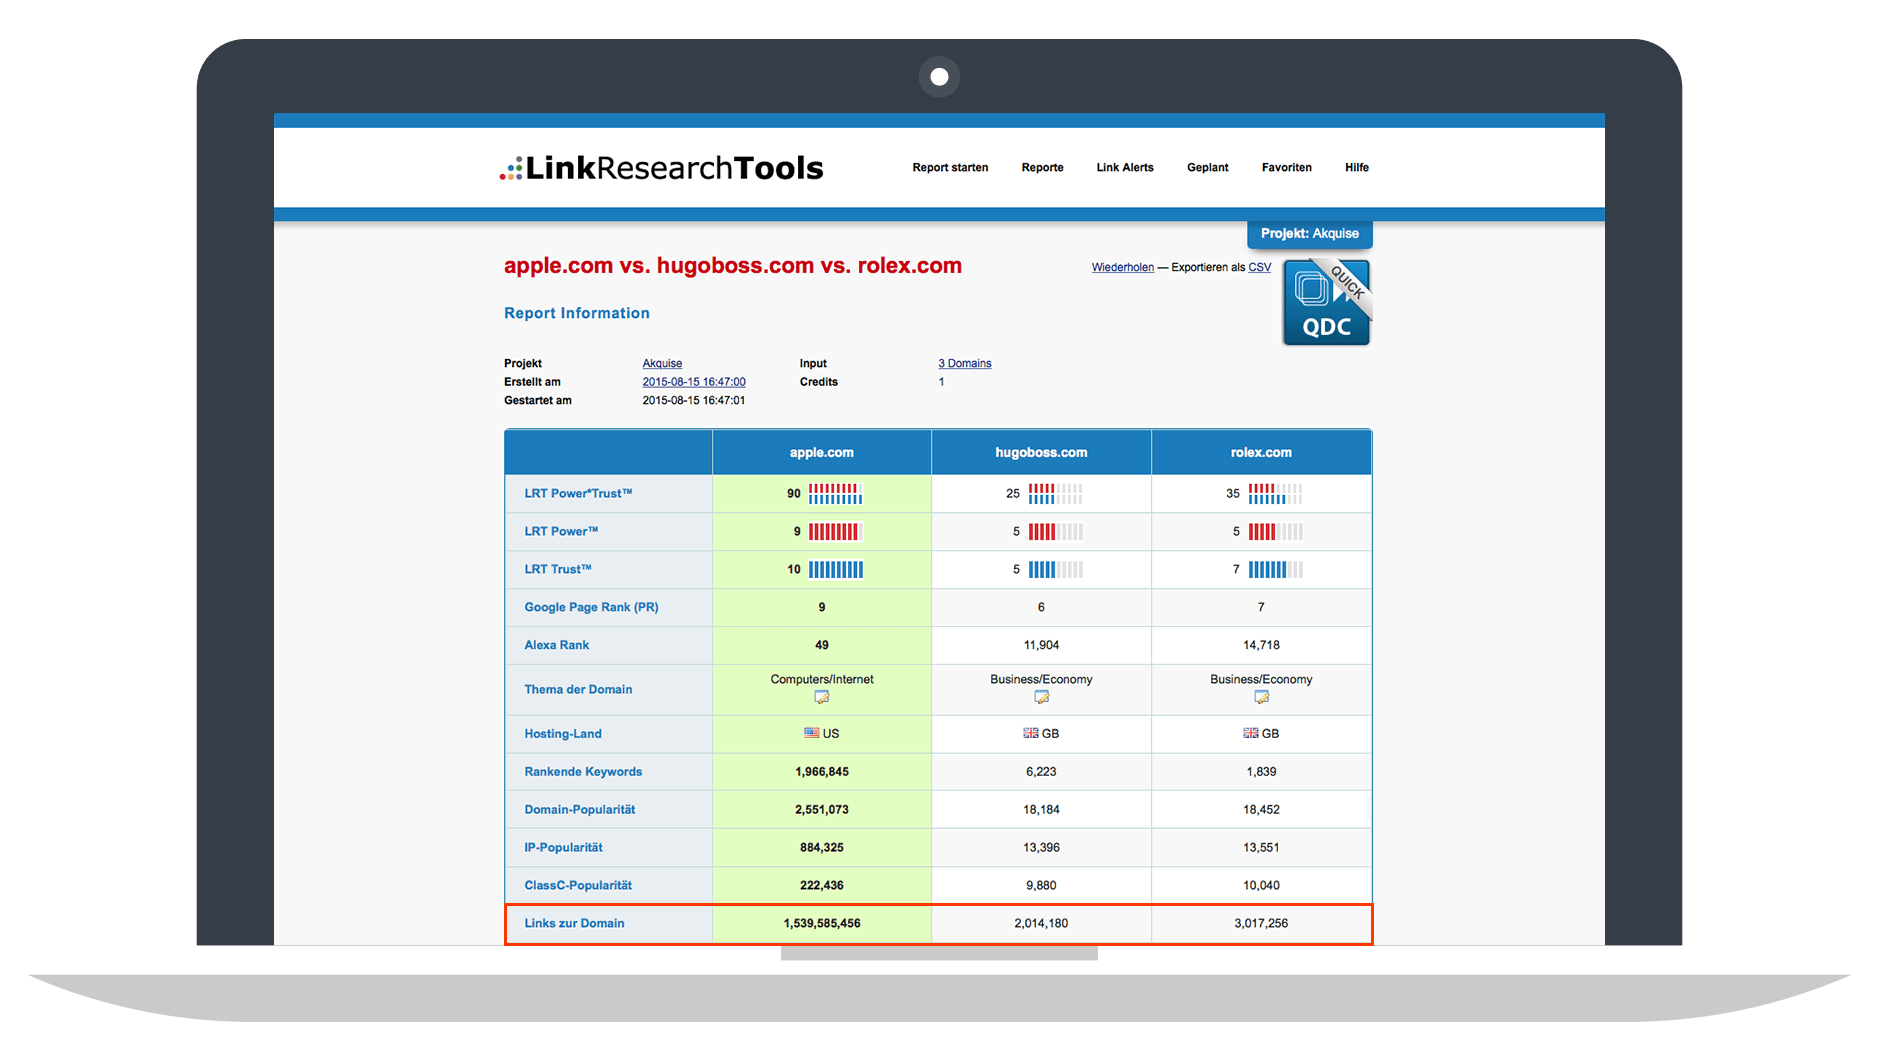Click the GB flag icon for hugoboss.com
Viewport: 1880px width, 1060px height.
[1030, 733]
